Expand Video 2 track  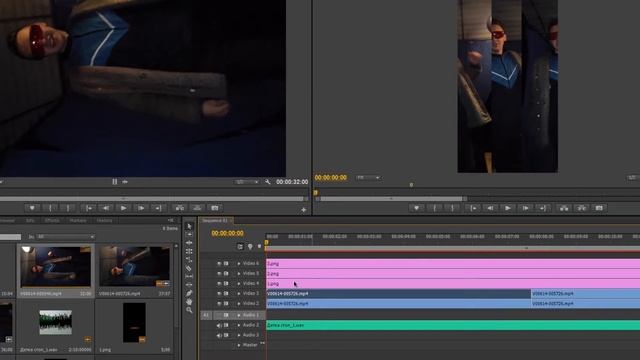click(239, 304)
